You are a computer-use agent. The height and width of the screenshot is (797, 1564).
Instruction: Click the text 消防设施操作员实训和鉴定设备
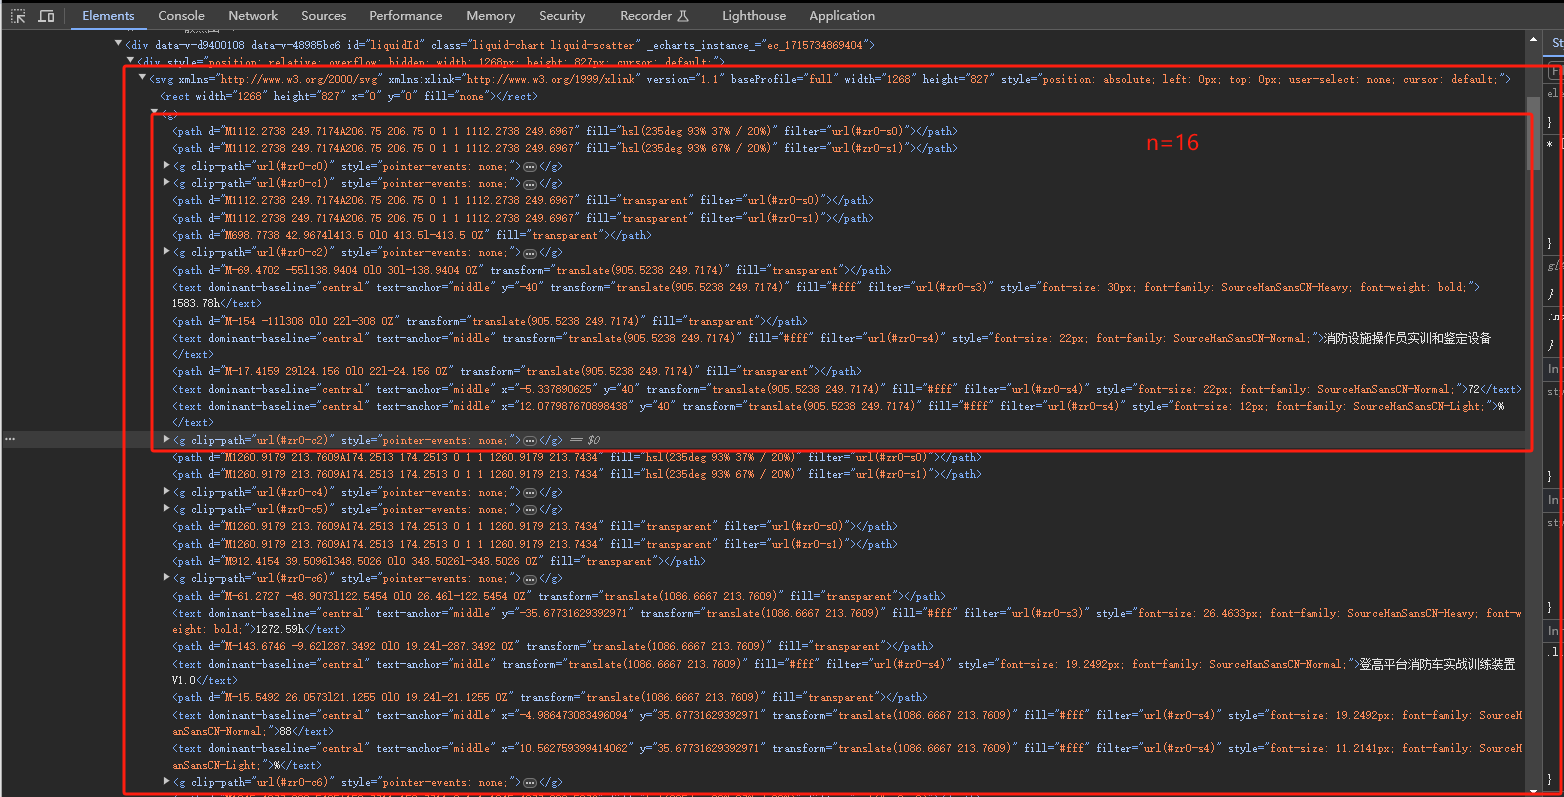click(x=1408, y=338)
